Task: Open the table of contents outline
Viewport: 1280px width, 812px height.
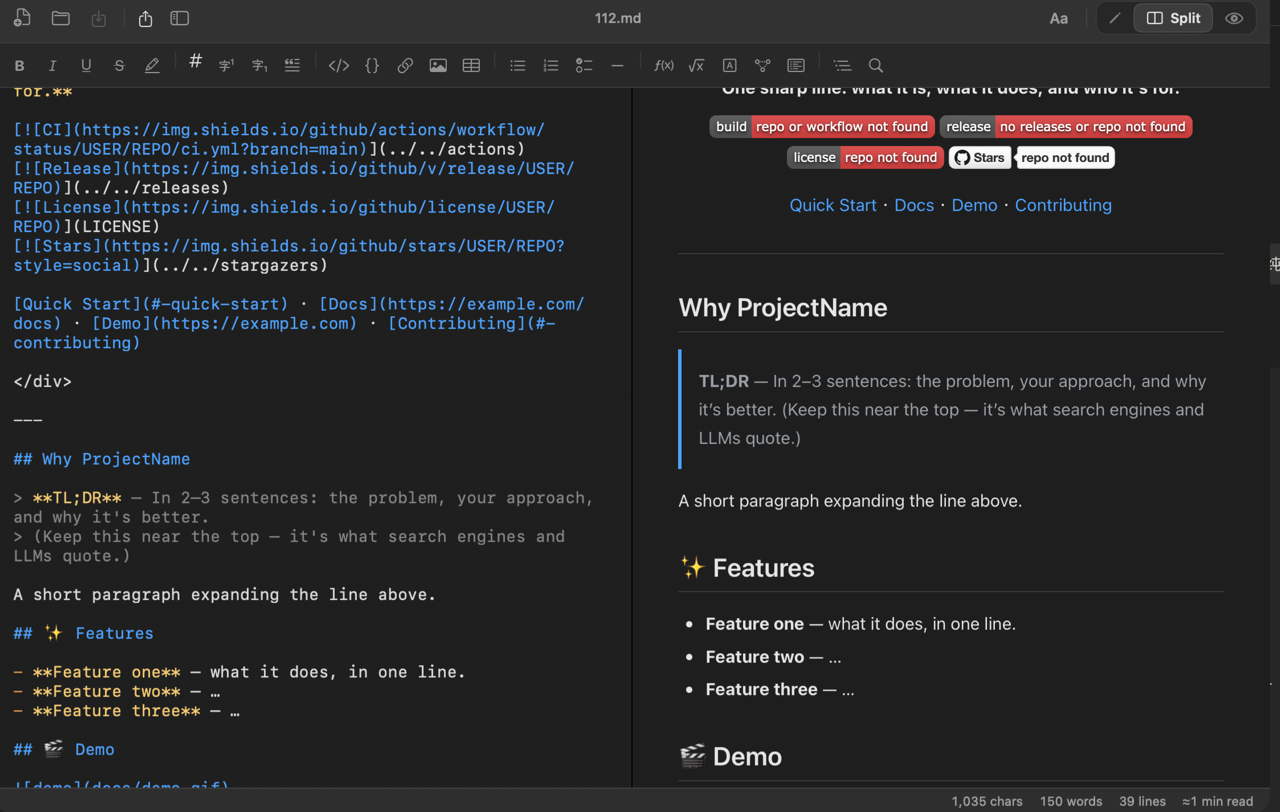Action: pos(842,65)
